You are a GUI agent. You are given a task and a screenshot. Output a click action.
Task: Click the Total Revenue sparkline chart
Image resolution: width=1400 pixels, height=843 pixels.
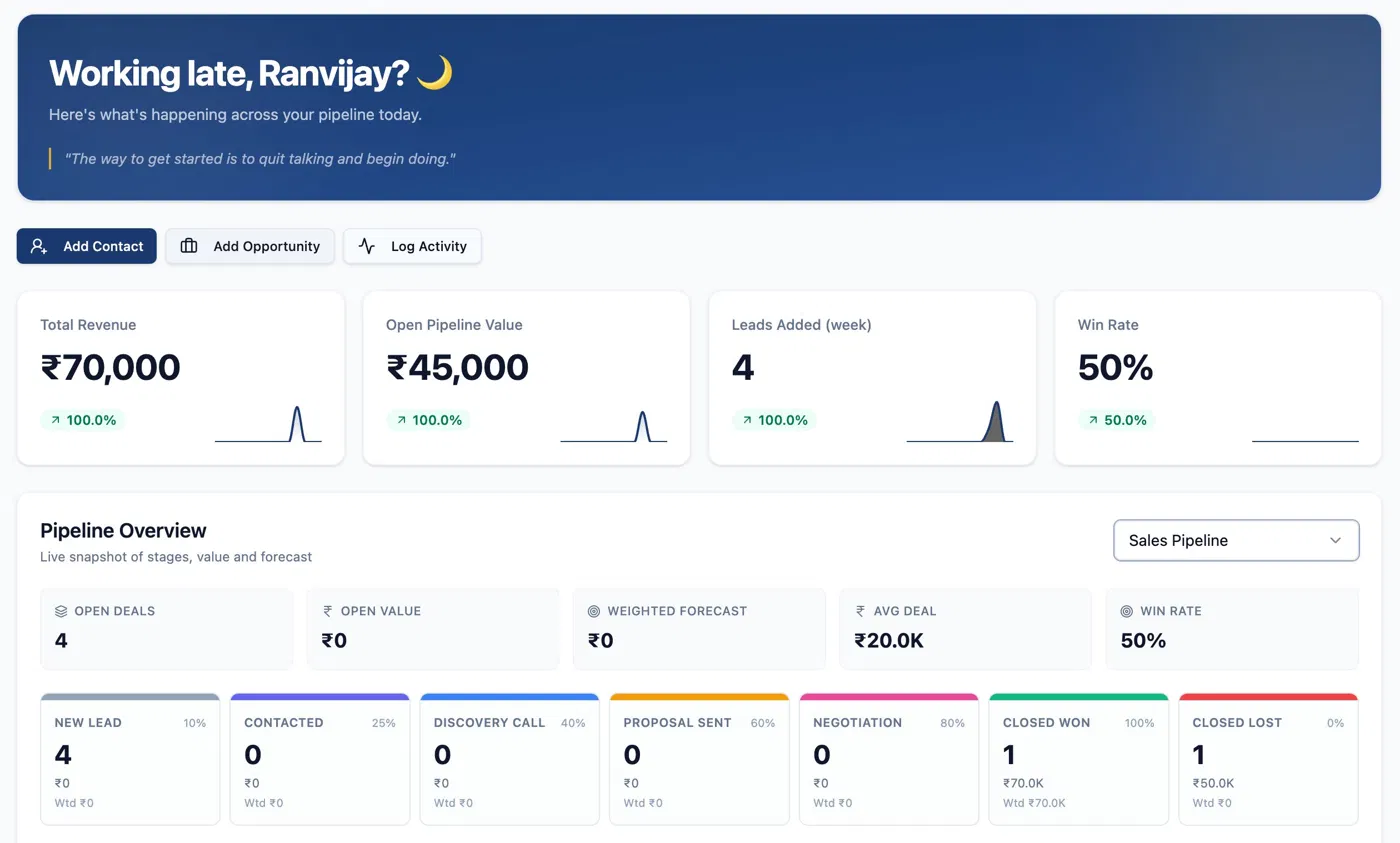click(x=268, y=424)
